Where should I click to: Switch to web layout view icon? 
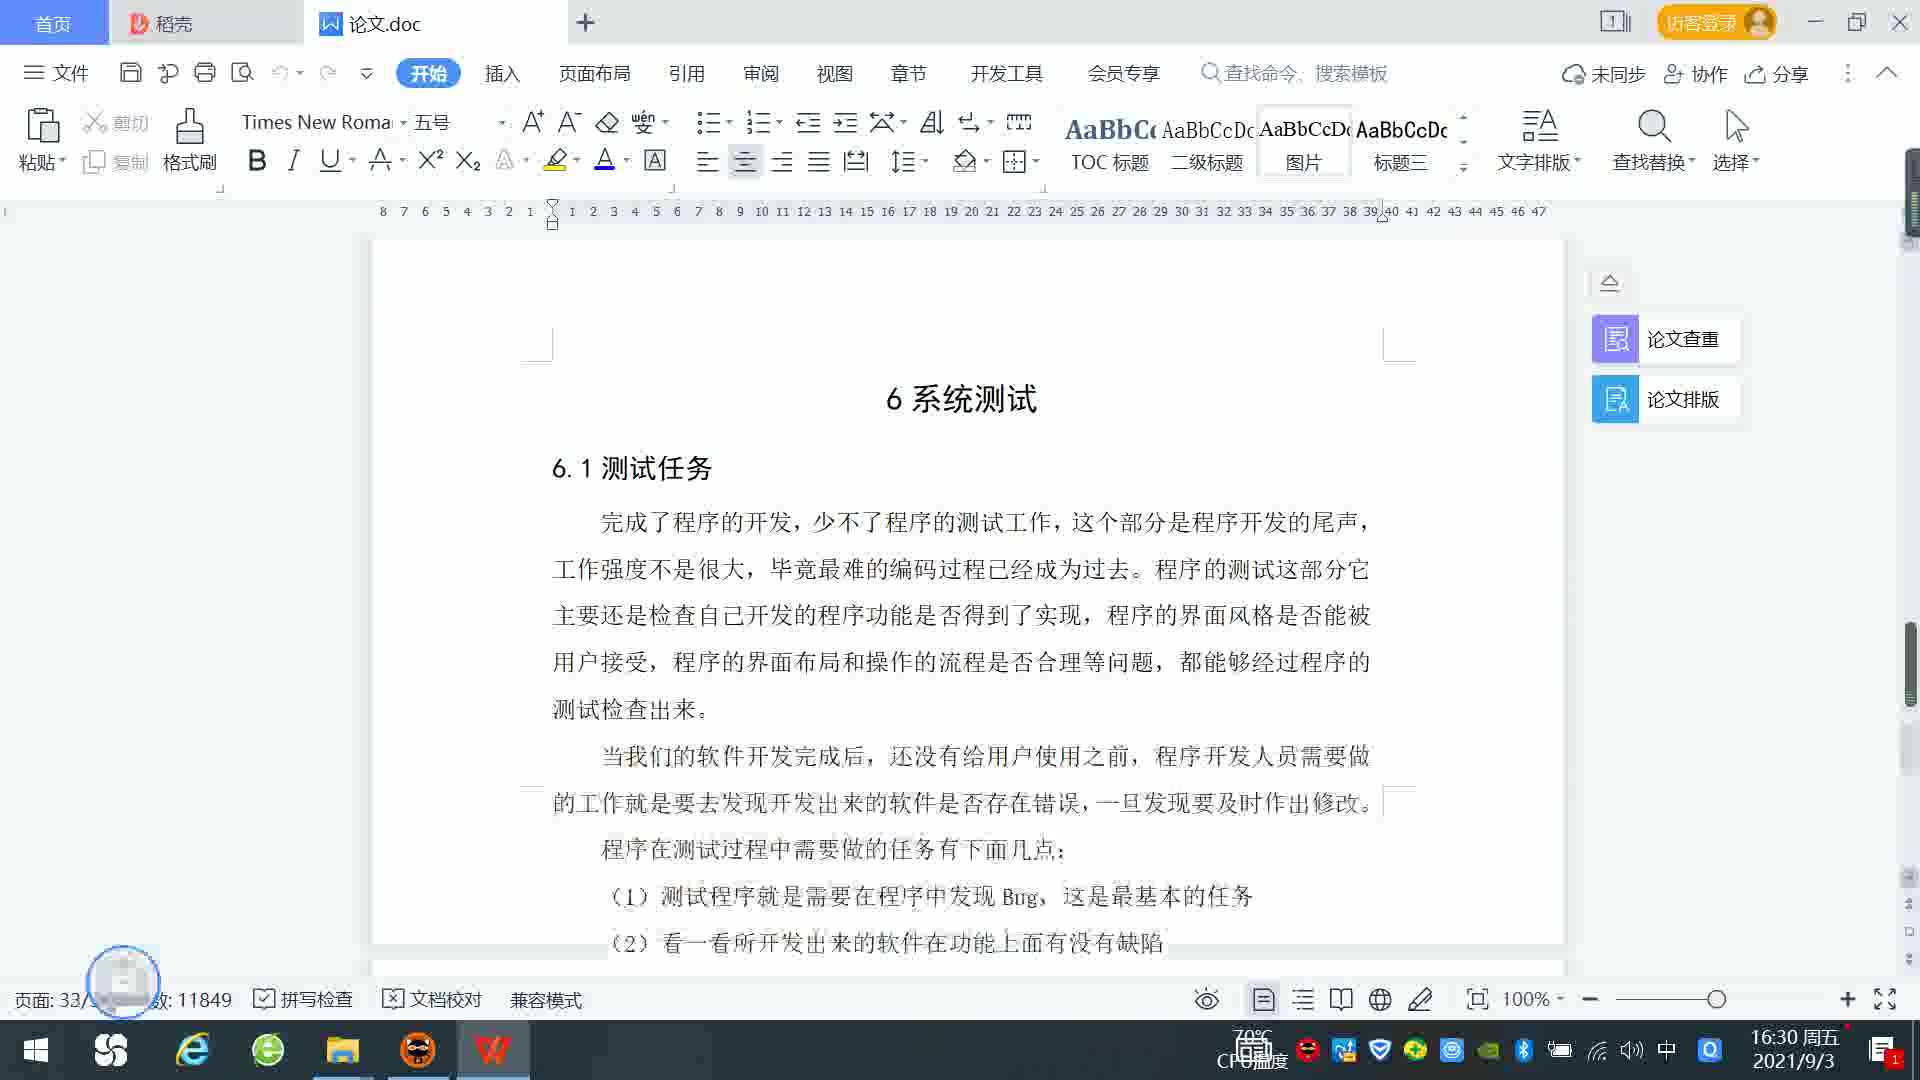point(1380,1000)
